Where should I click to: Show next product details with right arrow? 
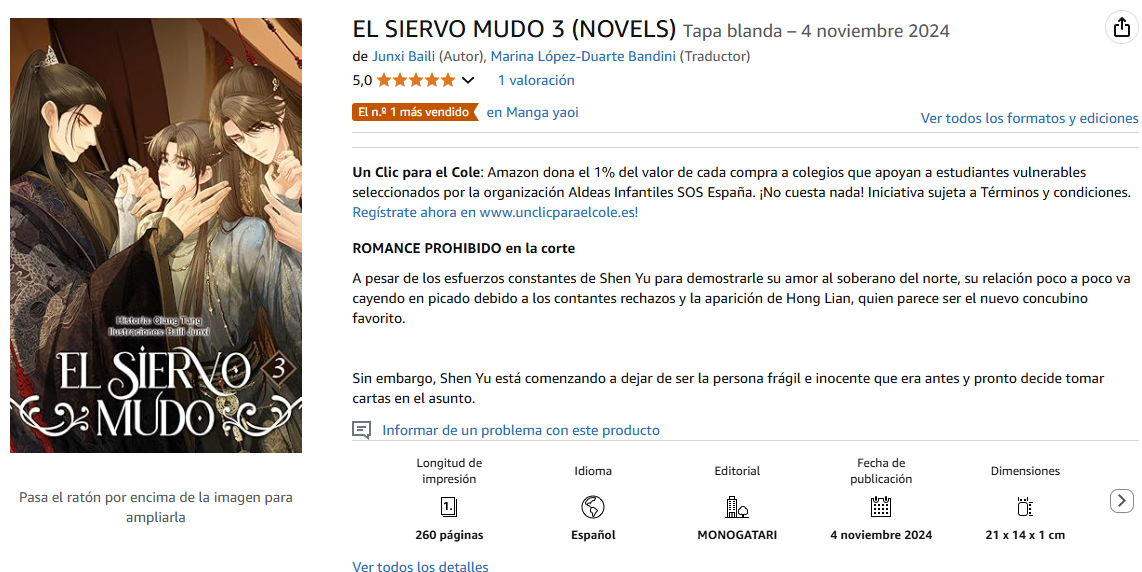[x=1122, y=501]
